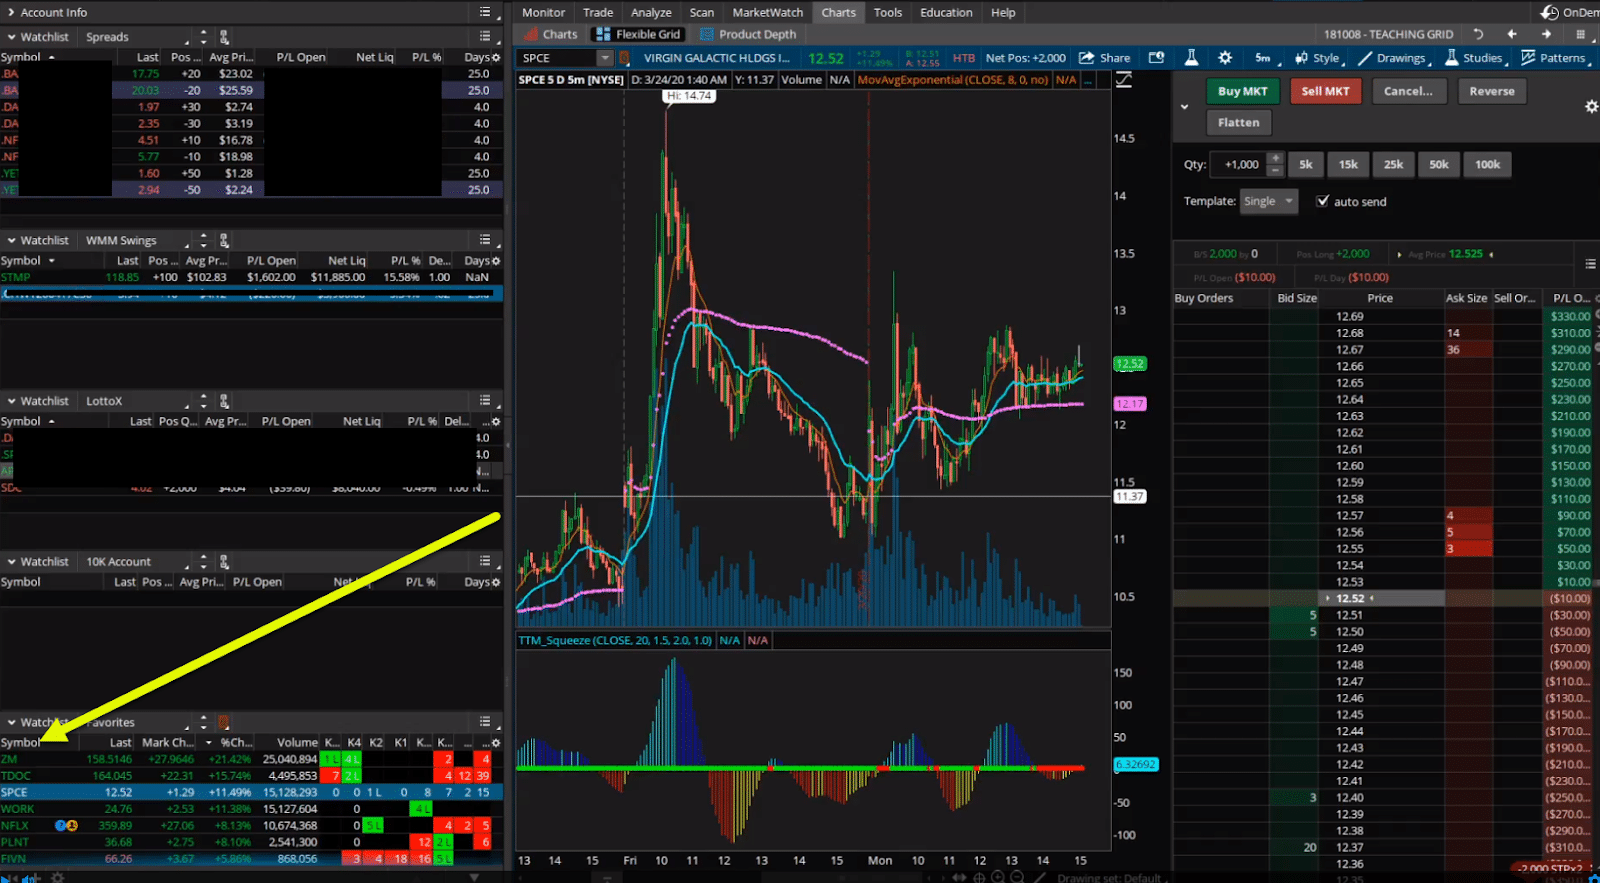Click the Qty +1,000 input field

coord(1240,165)
